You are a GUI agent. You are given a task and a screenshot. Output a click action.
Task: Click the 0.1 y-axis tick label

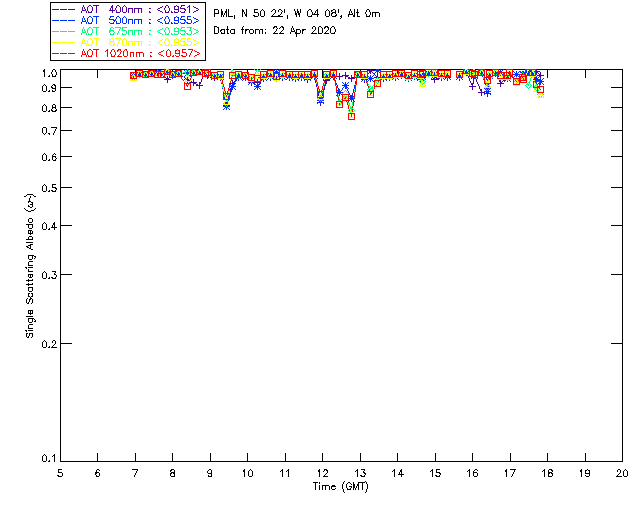49,459
